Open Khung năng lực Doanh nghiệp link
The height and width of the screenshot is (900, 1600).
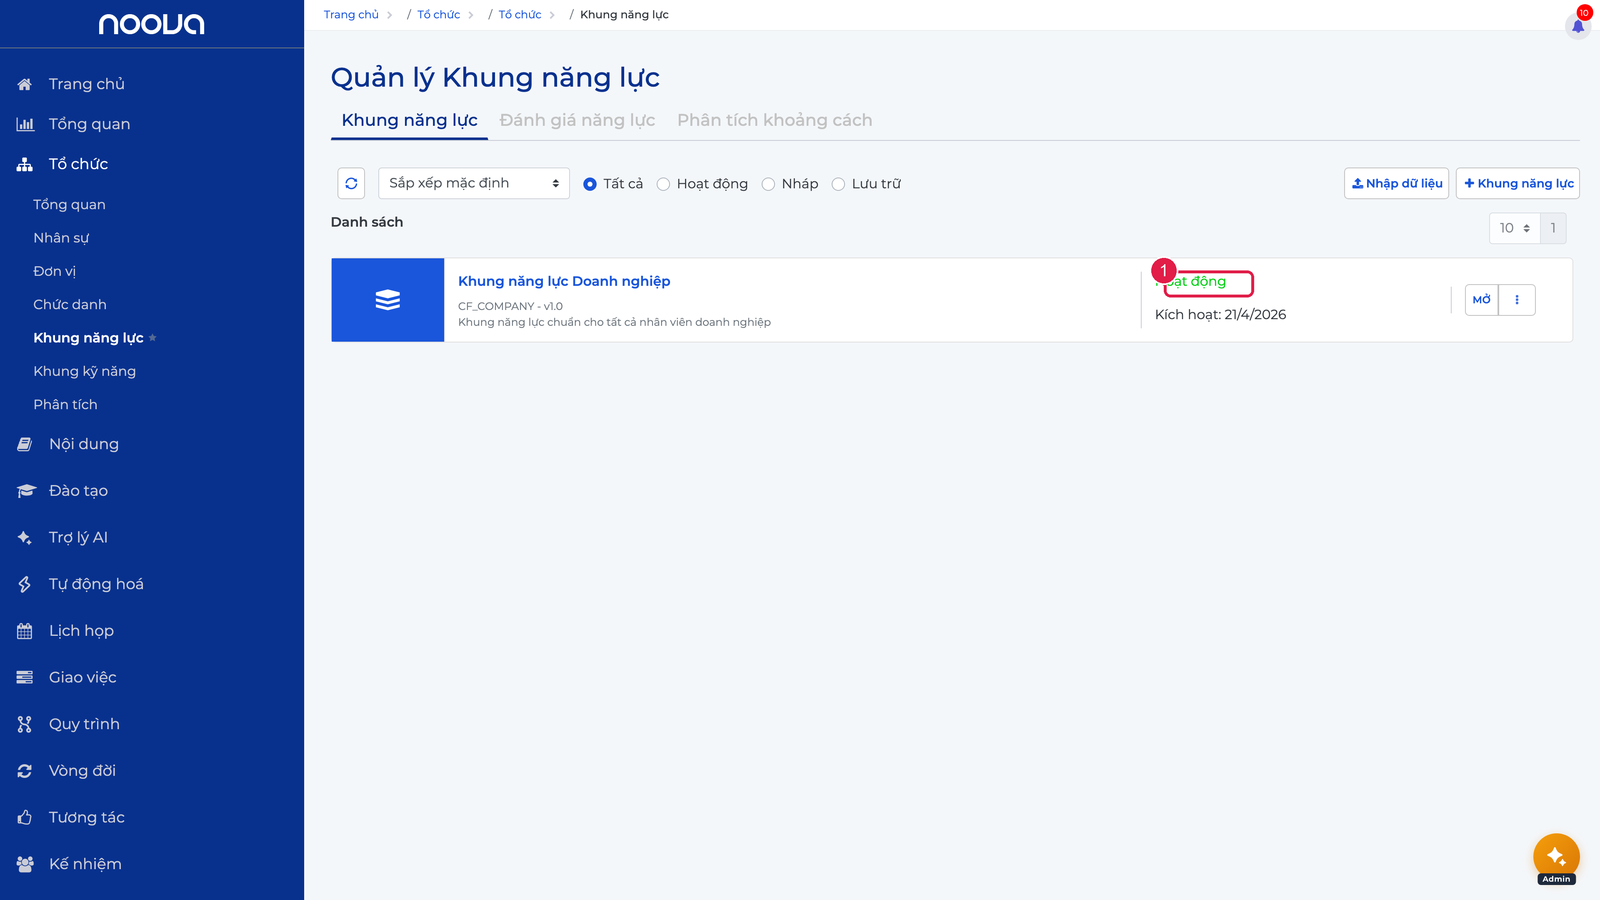click(x=564, y=281)
